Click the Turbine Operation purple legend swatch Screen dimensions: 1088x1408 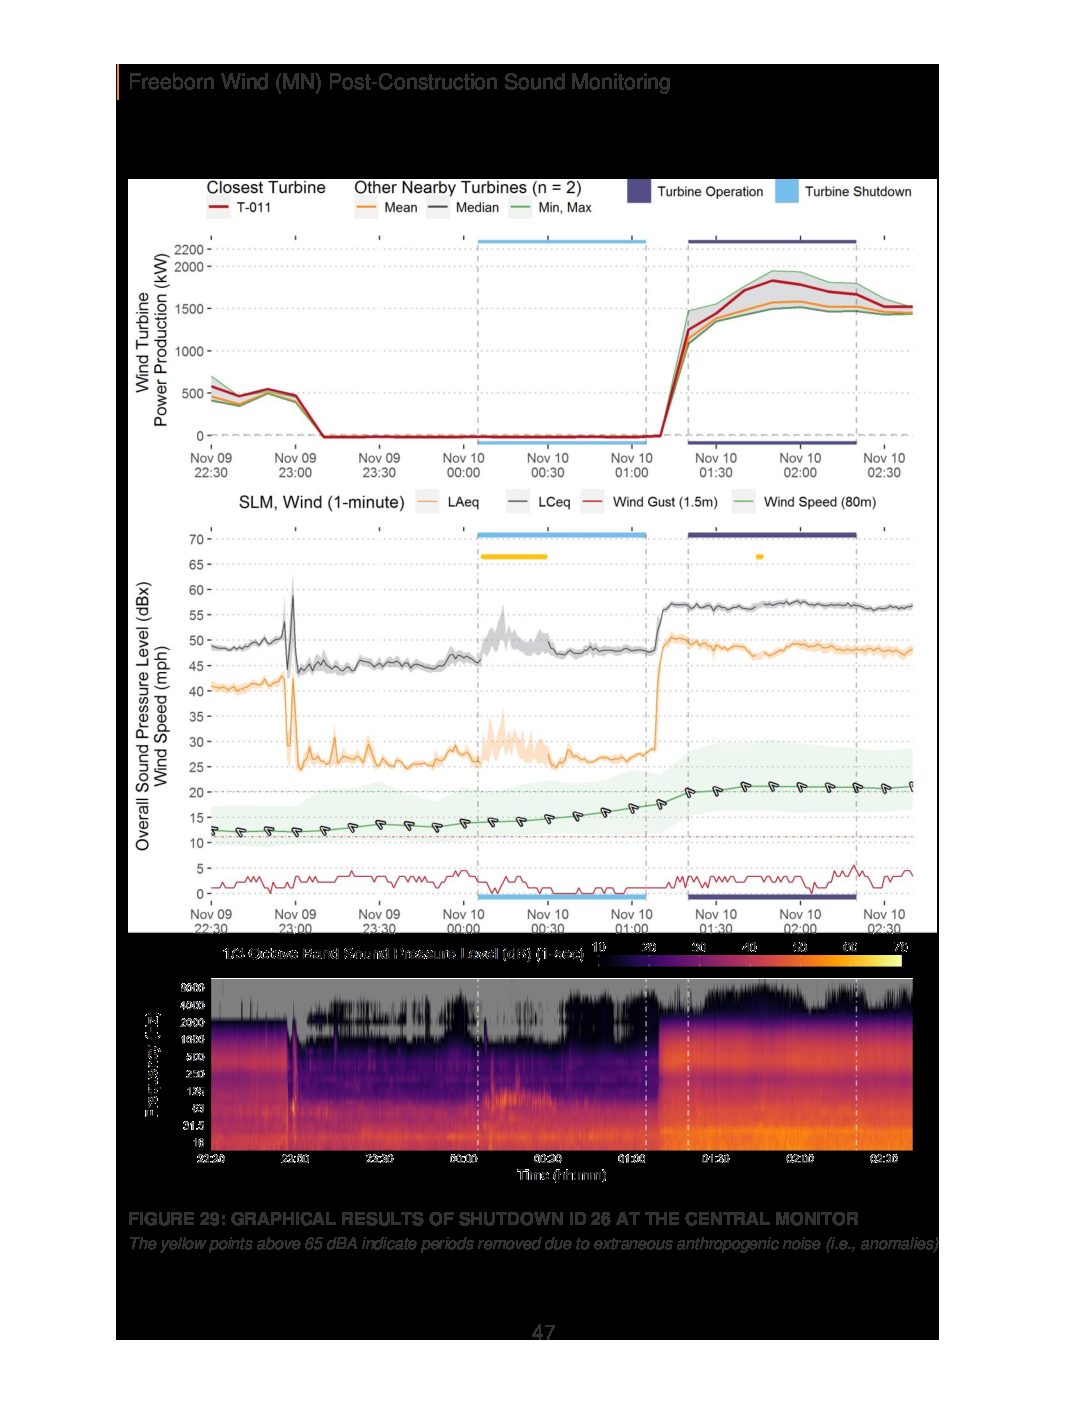click(639, 191)
